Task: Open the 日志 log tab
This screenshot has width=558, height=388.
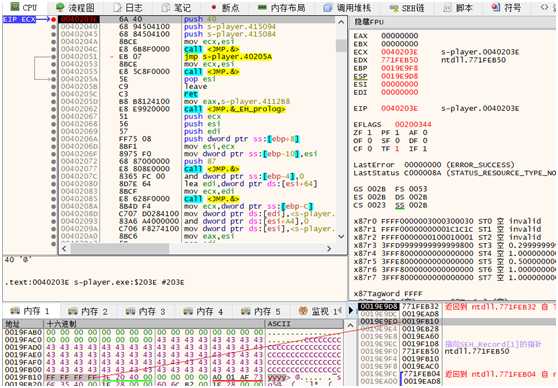Action: click(x=127, y=7)
